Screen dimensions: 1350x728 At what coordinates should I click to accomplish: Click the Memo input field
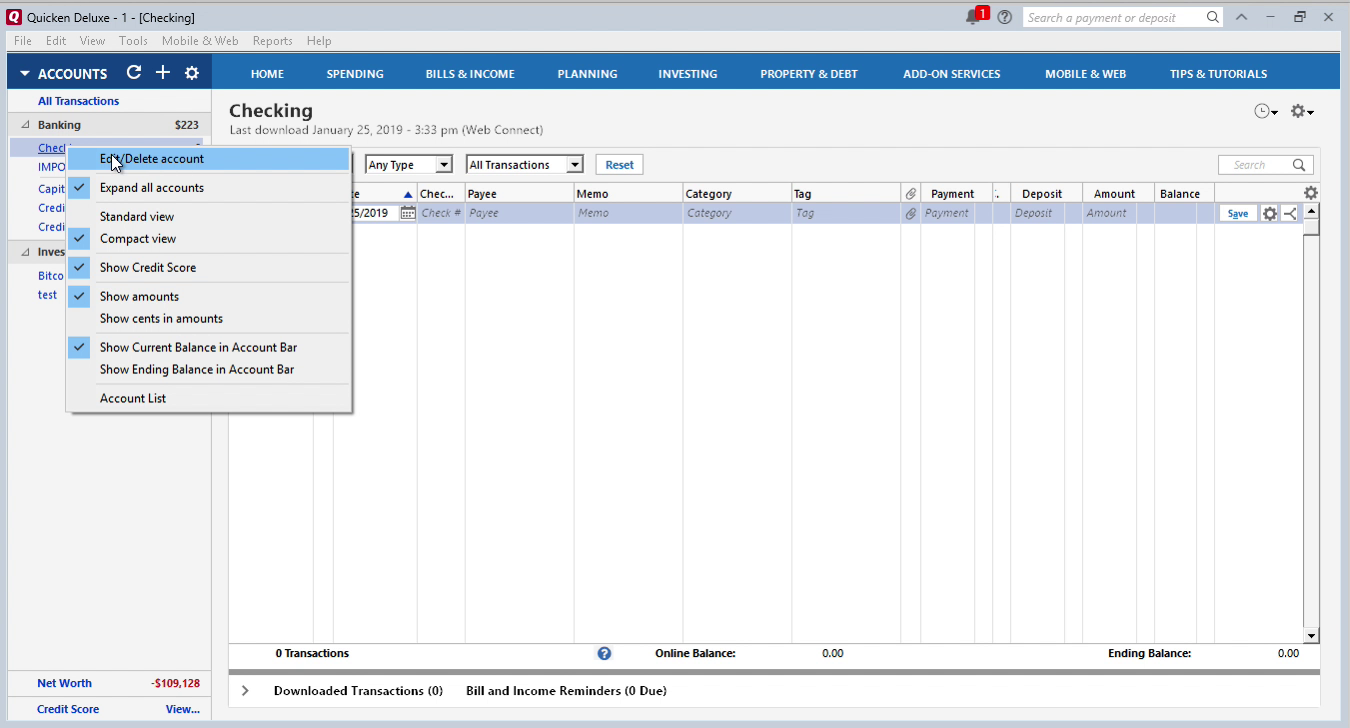629,213
